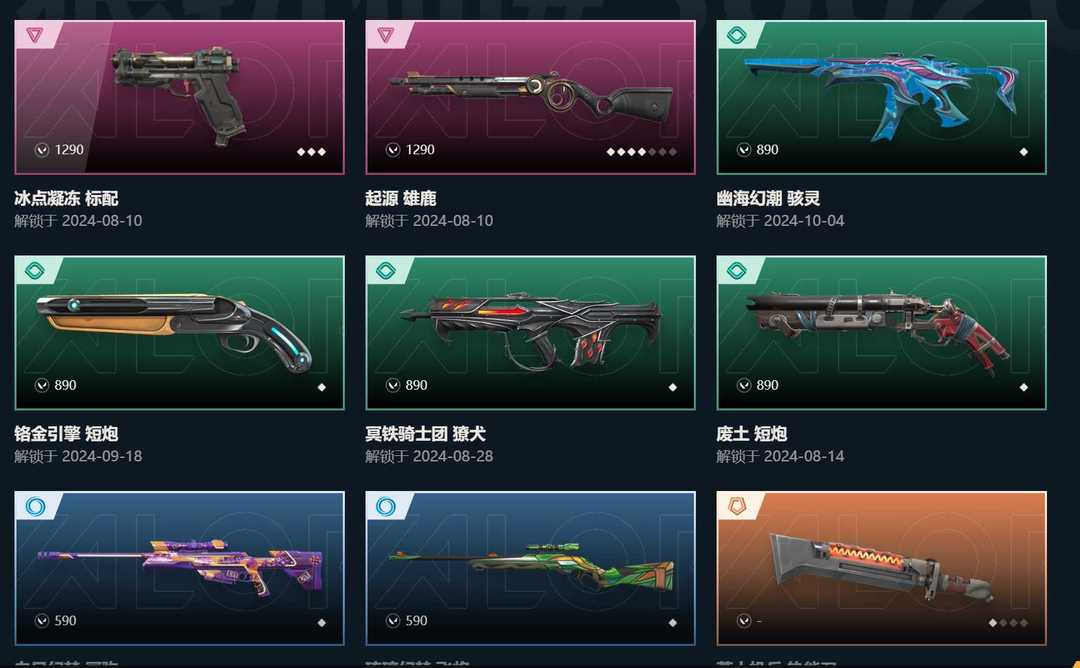This screenshot has height=668, width=1080.
Task: Click the VP currency icon beside 1290 on 冰点凝冻
Action: click(42, 149)
